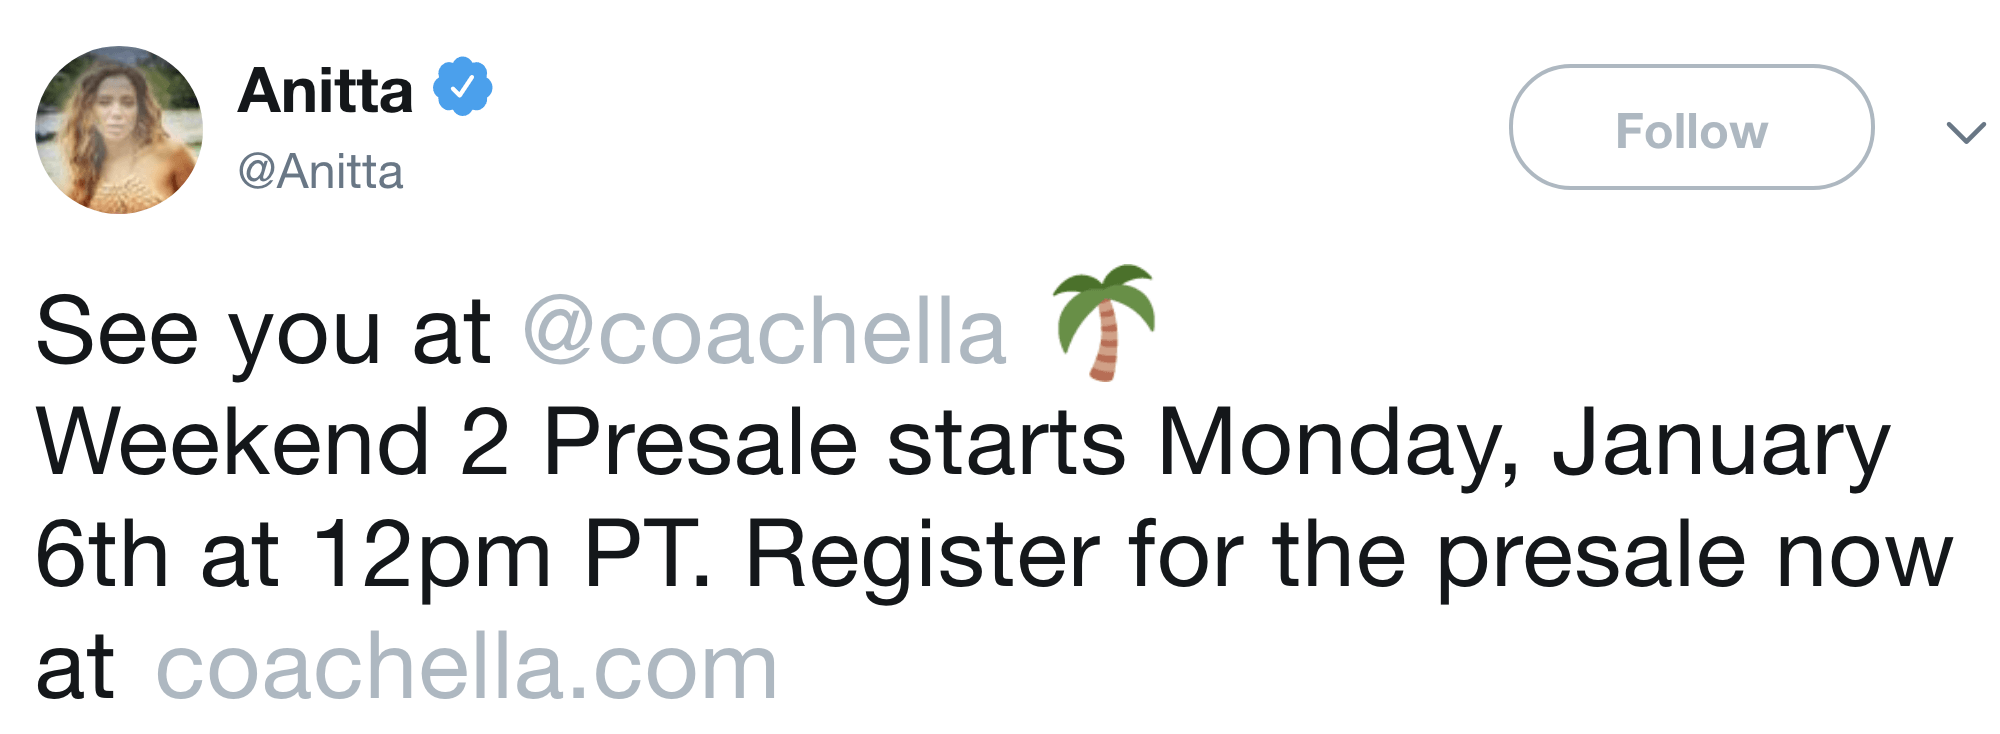Click the word "Presale" in tweet
Viewport: 2000px width, 734px height.
[x=700, y=443]
